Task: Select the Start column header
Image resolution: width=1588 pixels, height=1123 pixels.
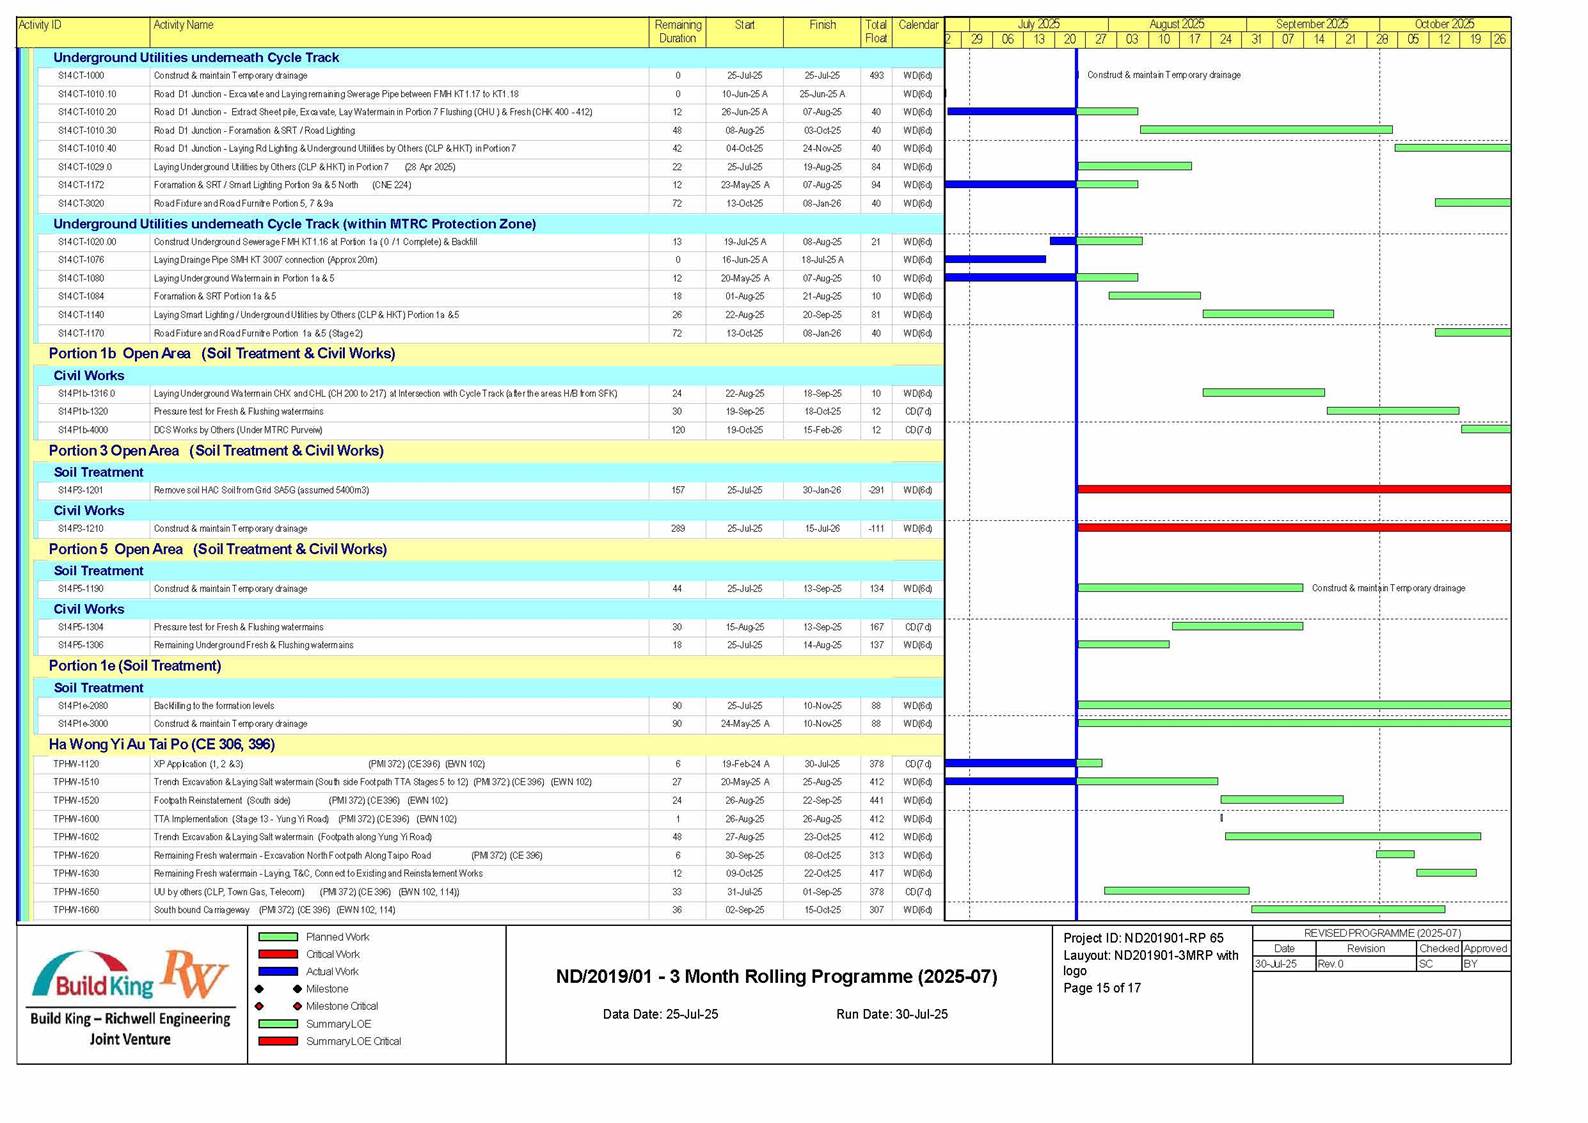Action: (x=744, y=32)
